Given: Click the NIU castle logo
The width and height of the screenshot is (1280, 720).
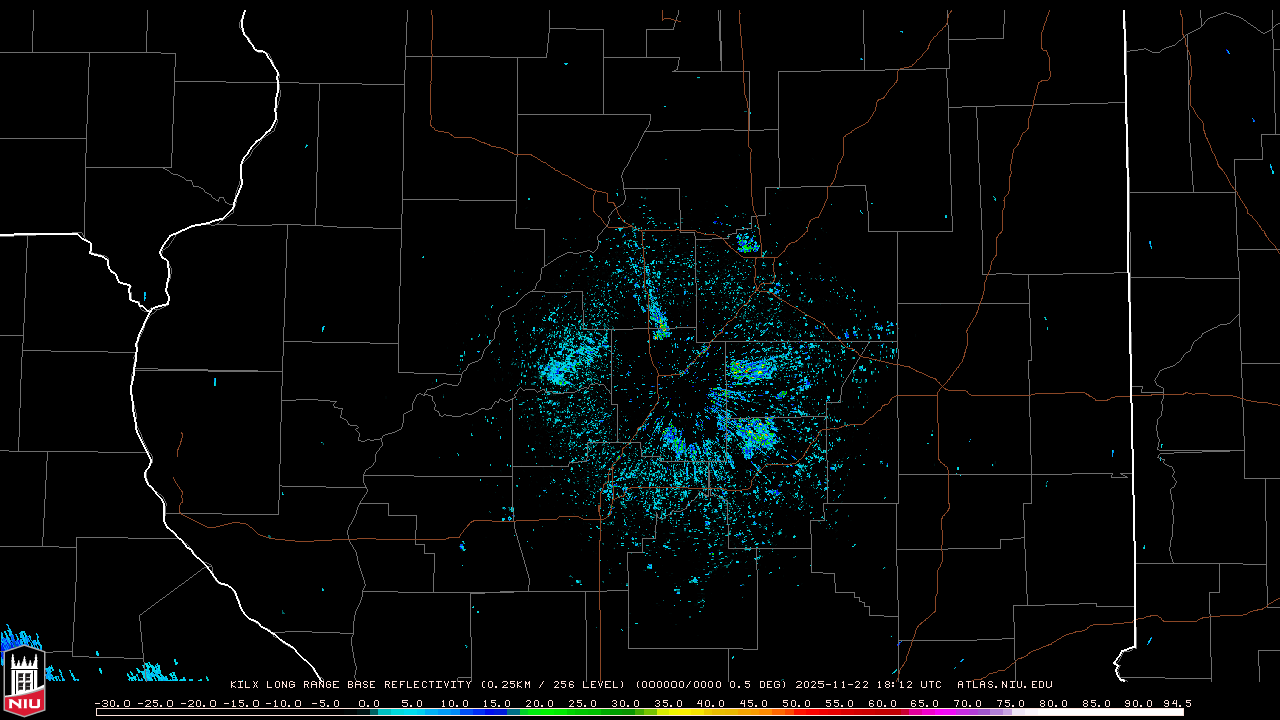Looking at the screenshot, I should (24, 676).
